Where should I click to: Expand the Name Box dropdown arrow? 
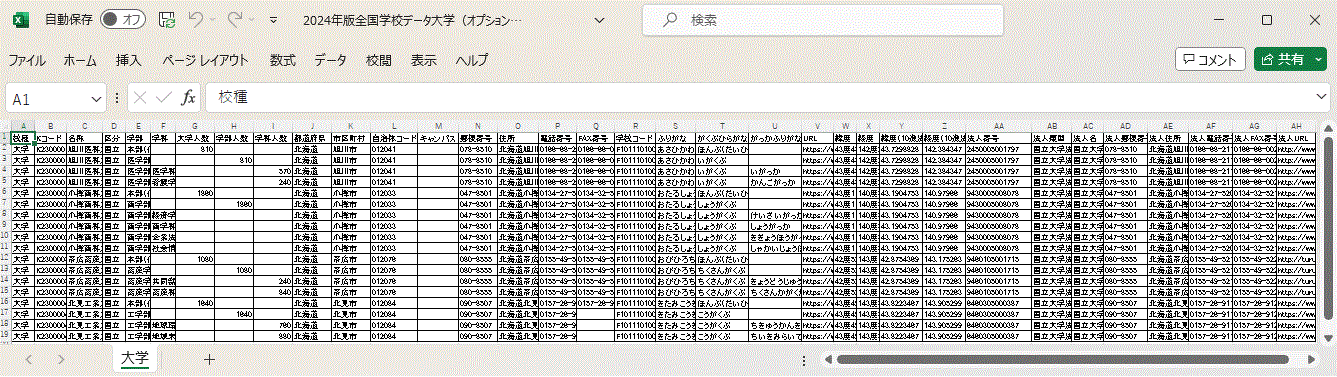click(x=96, y=98)
